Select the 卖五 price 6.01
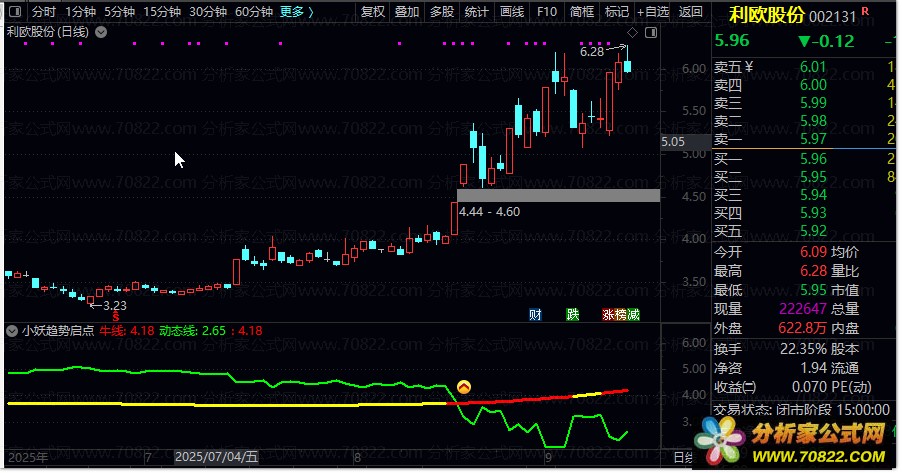This screenshot has width=902, height=473. click(x=813, y=67)
